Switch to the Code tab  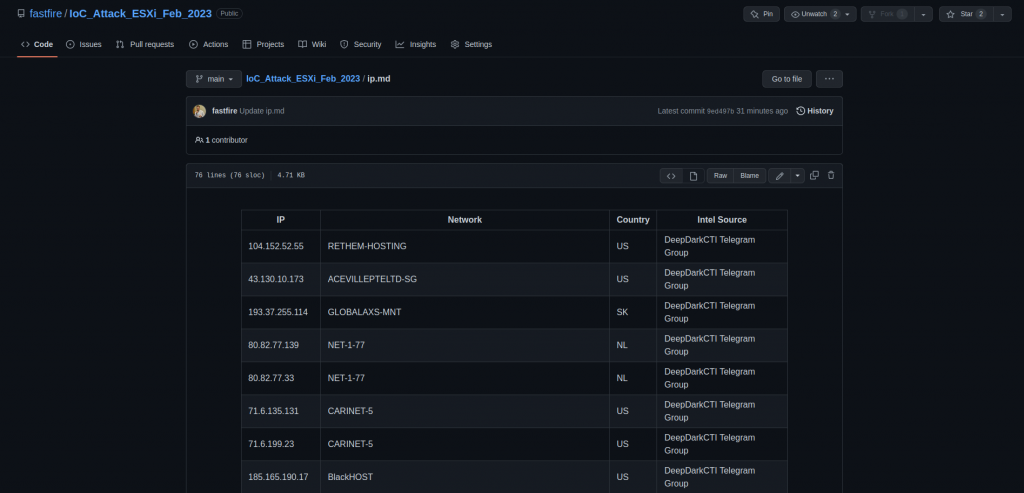click(37, 44)
